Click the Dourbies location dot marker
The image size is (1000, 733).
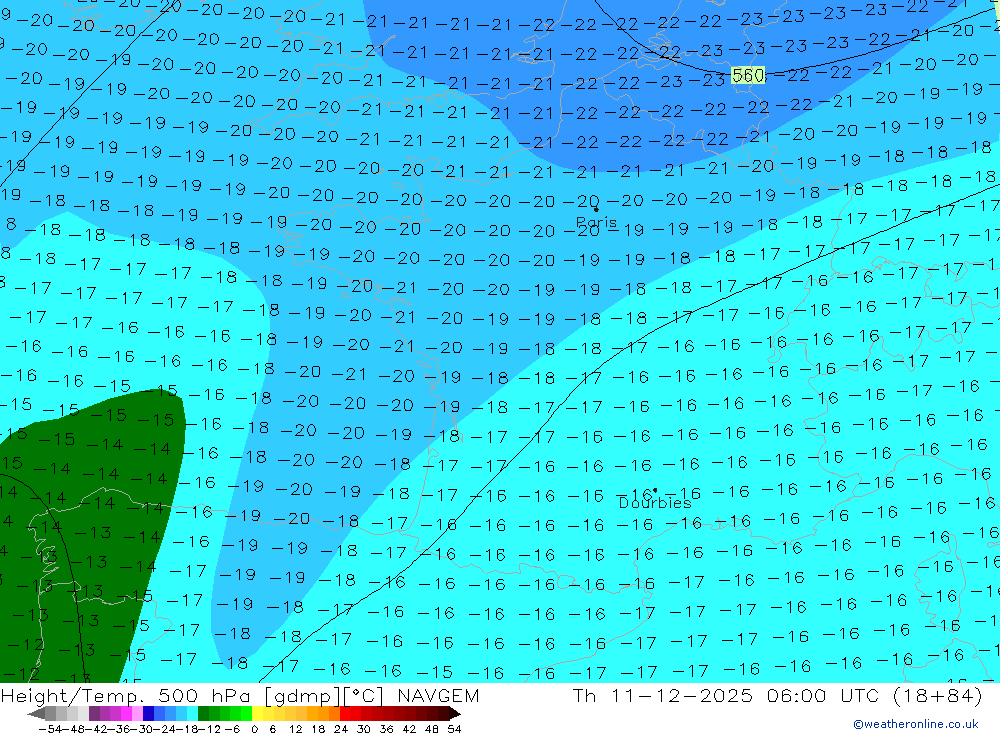655,491
